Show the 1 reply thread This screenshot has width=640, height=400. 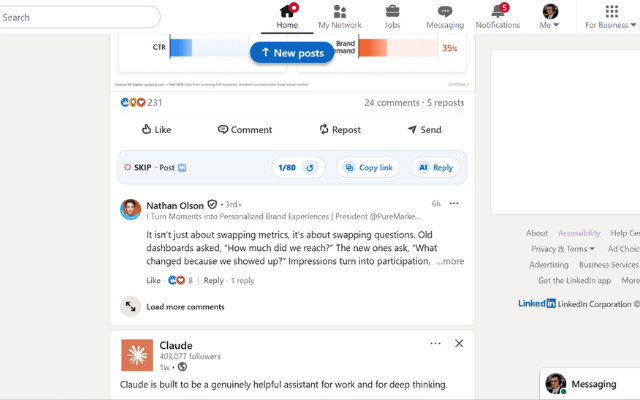(242, 280)
